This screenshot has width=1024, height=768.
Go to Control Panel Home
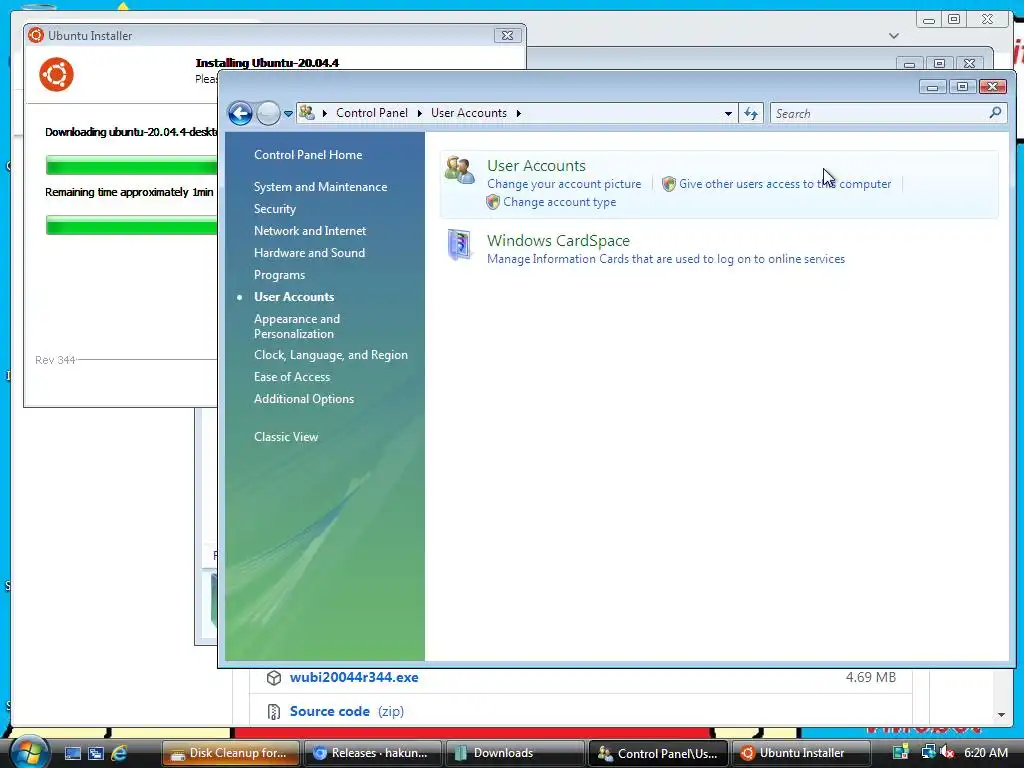(x=308, y=155)
